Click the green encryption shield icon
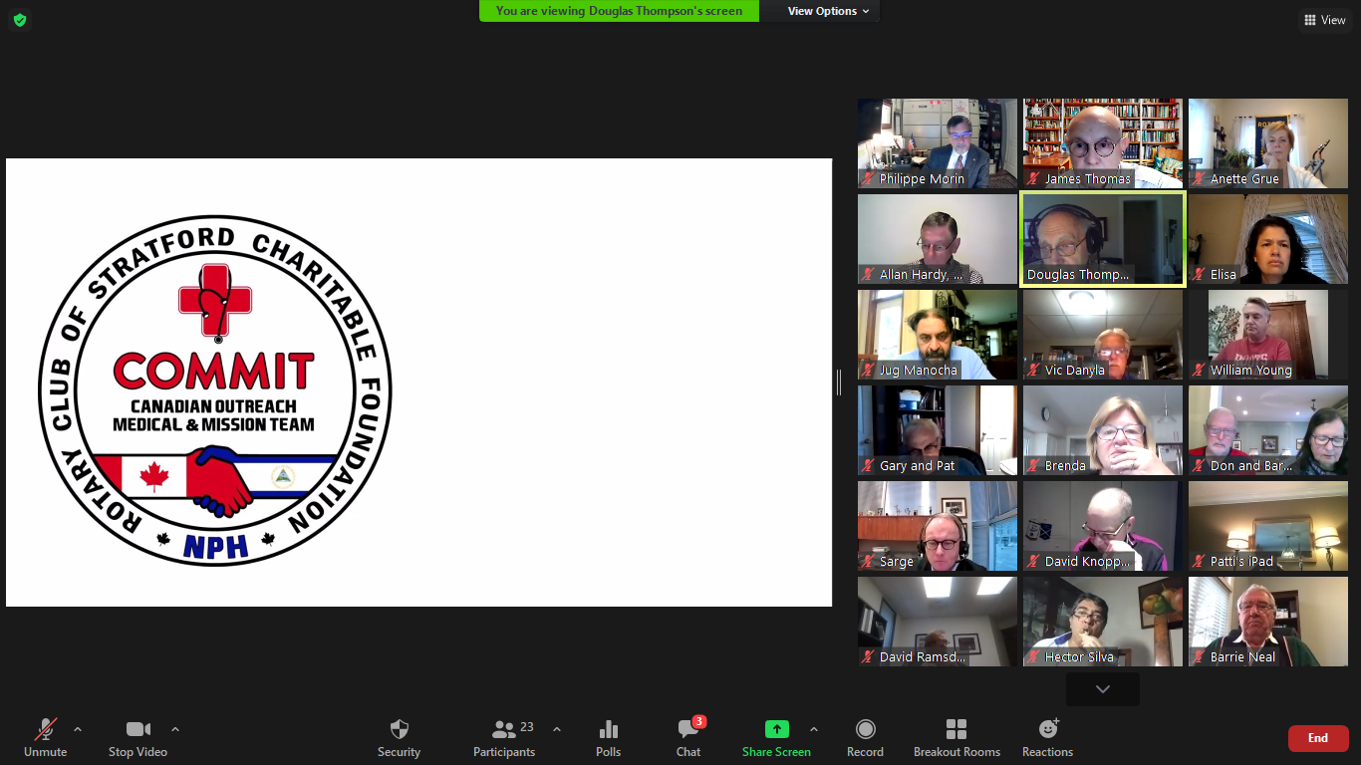 pos(19,20)
